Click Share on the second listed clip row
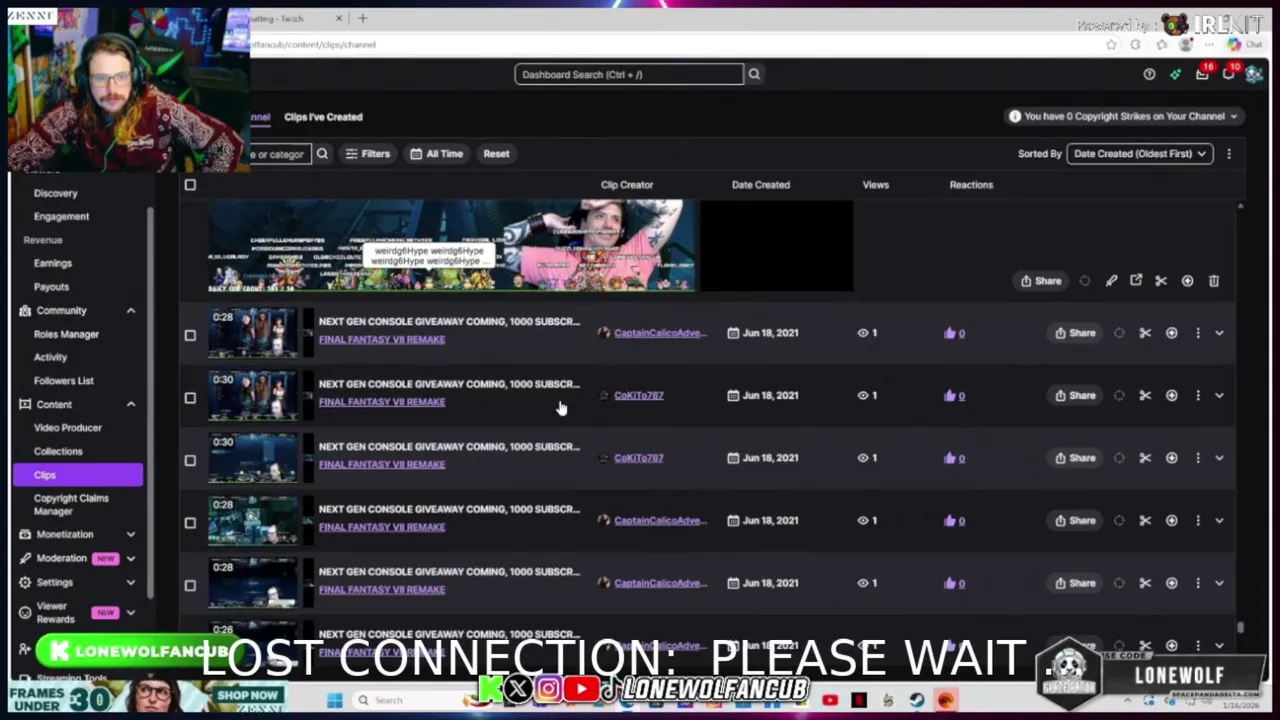The height and width of the screenshot is (720, 1280). [x=1075, y=395]
